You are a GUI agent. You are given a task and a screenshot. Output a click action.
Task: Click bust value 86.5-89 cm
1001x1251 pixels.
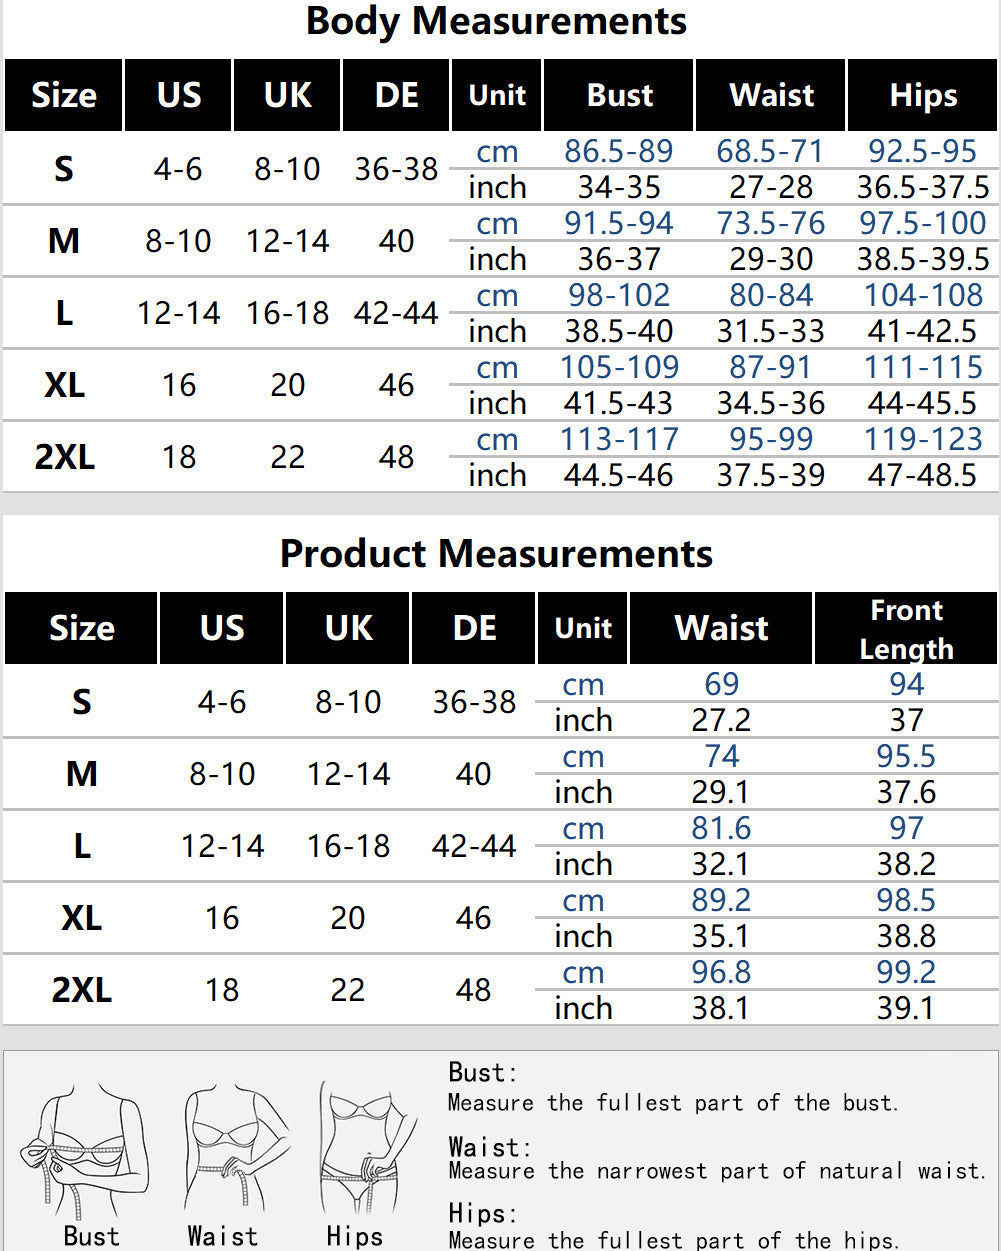point(619,151)
